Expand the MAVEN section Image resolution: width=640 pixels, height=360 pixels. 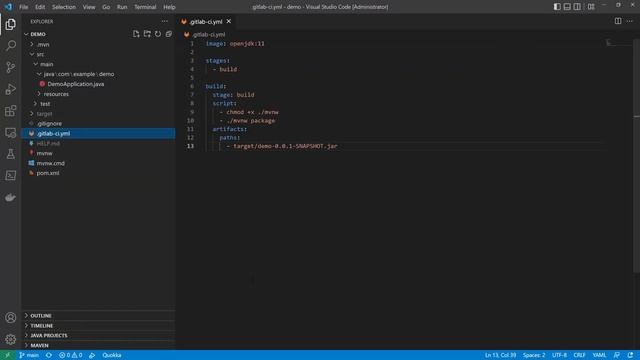[x=98, y=345]
